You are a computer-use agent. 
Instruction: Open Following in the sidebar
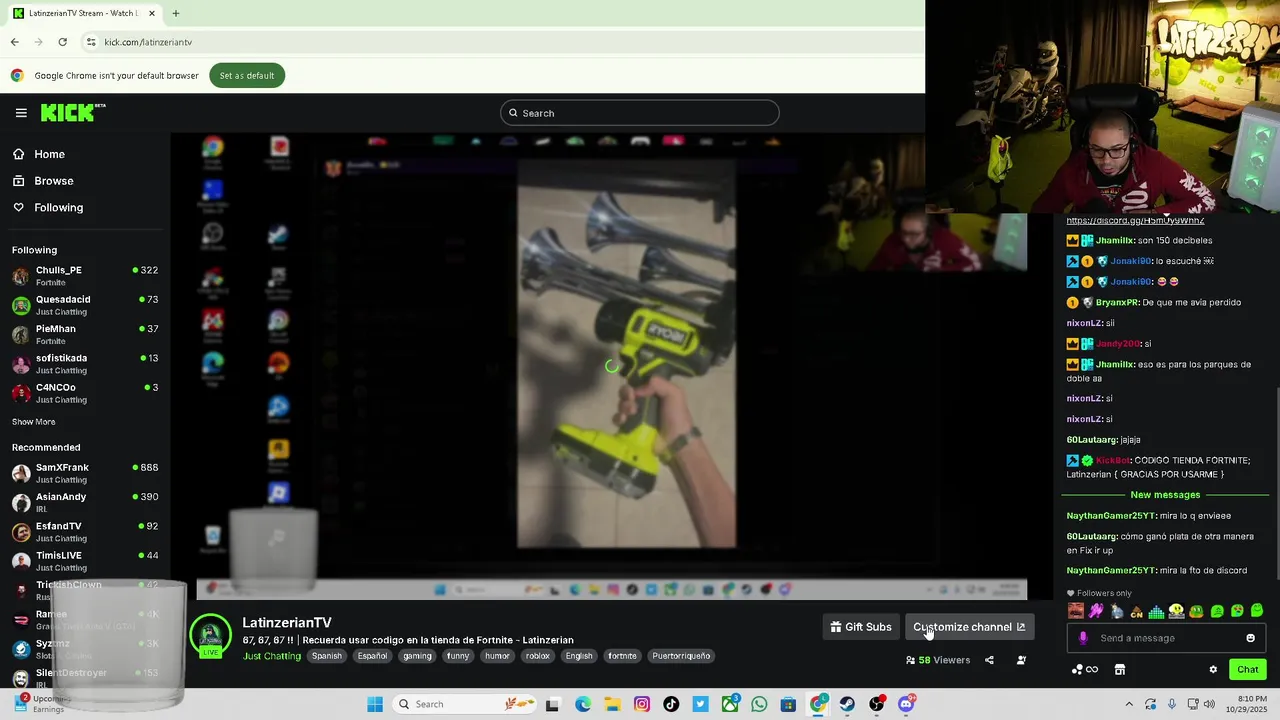[x=58, y=207]
